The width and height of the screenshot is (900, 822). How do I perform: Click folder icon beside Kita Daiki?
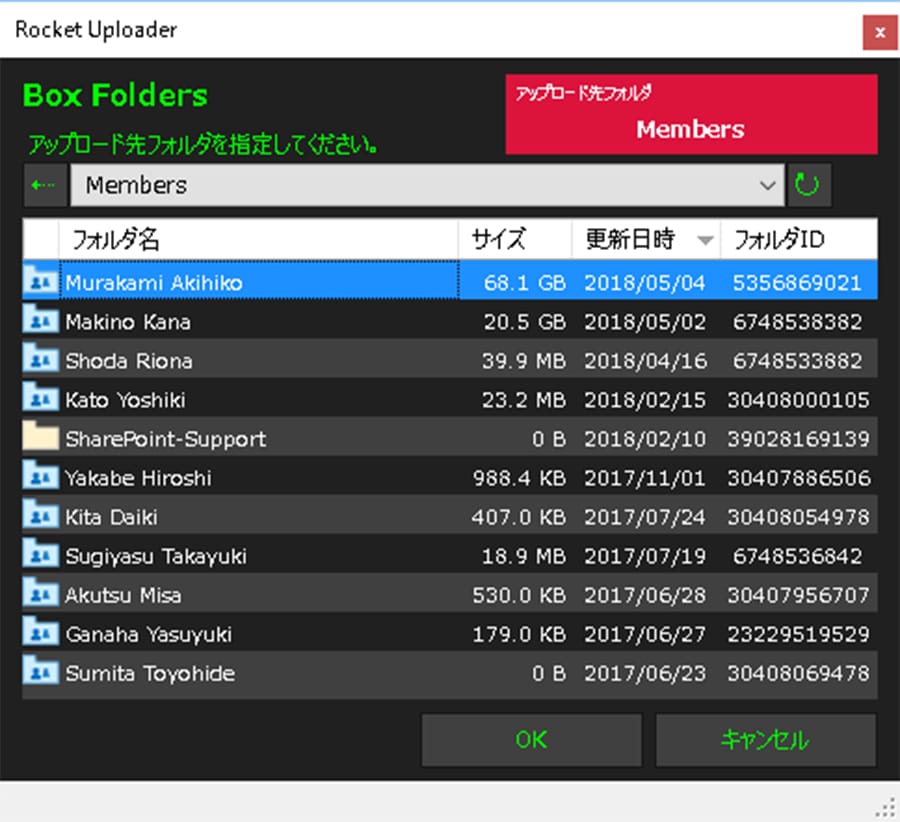tap(41, 515)
